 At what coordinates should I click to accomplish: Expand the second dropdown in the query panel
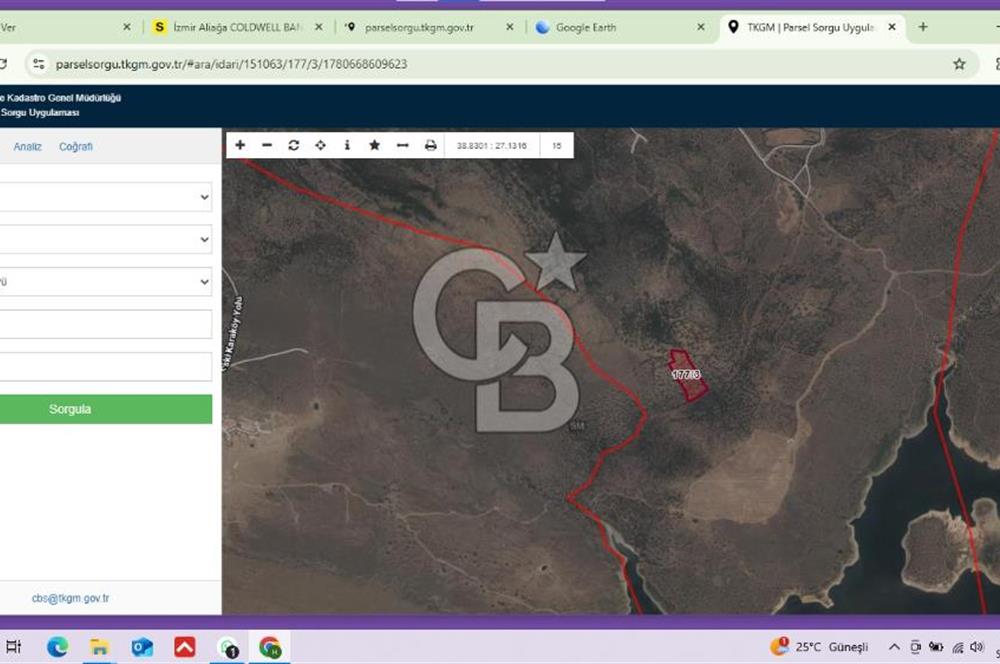pyautogui.click(x=105, y=239)
